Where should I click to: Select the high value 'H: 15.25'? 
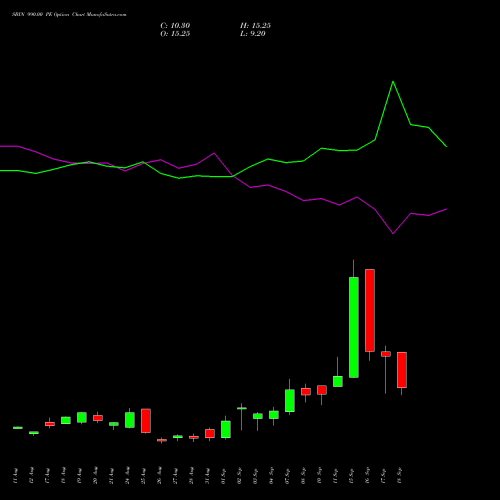point(255,26)
